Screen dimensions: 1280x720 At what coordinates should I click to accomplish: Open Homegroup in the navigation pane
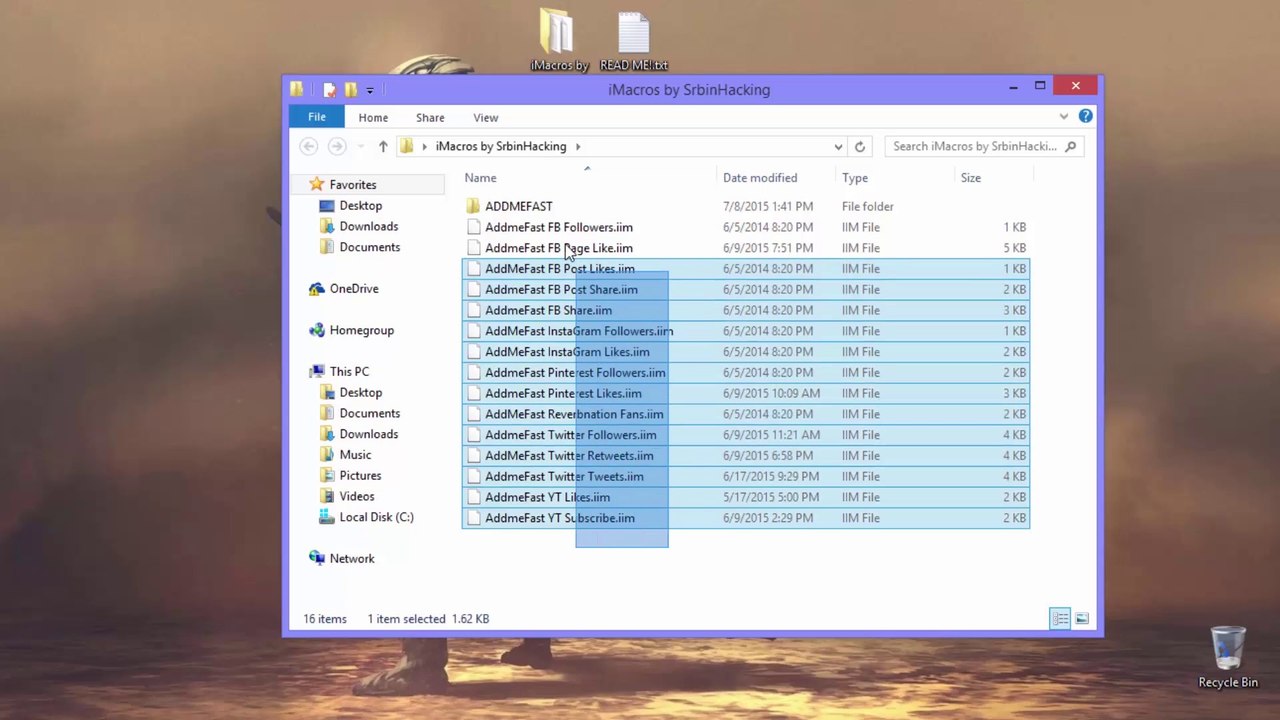(361, 330)
